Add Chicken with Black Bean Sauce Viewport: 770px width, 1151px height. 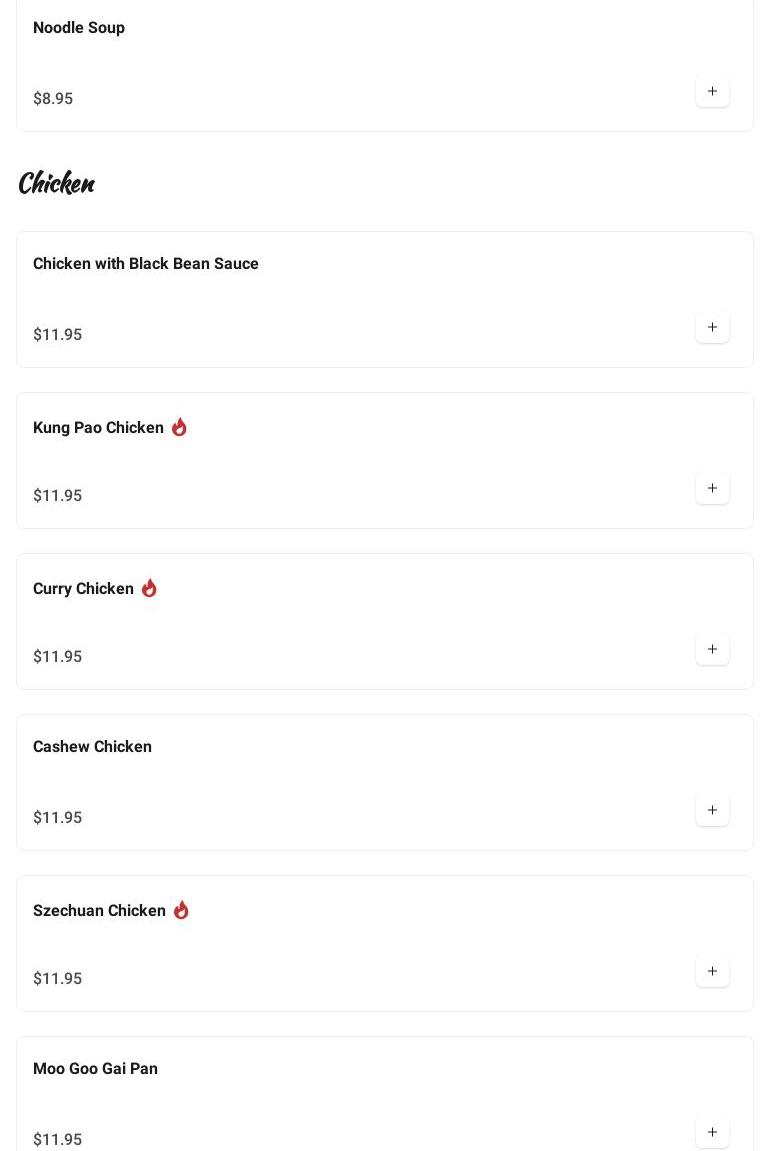point(712,327)
